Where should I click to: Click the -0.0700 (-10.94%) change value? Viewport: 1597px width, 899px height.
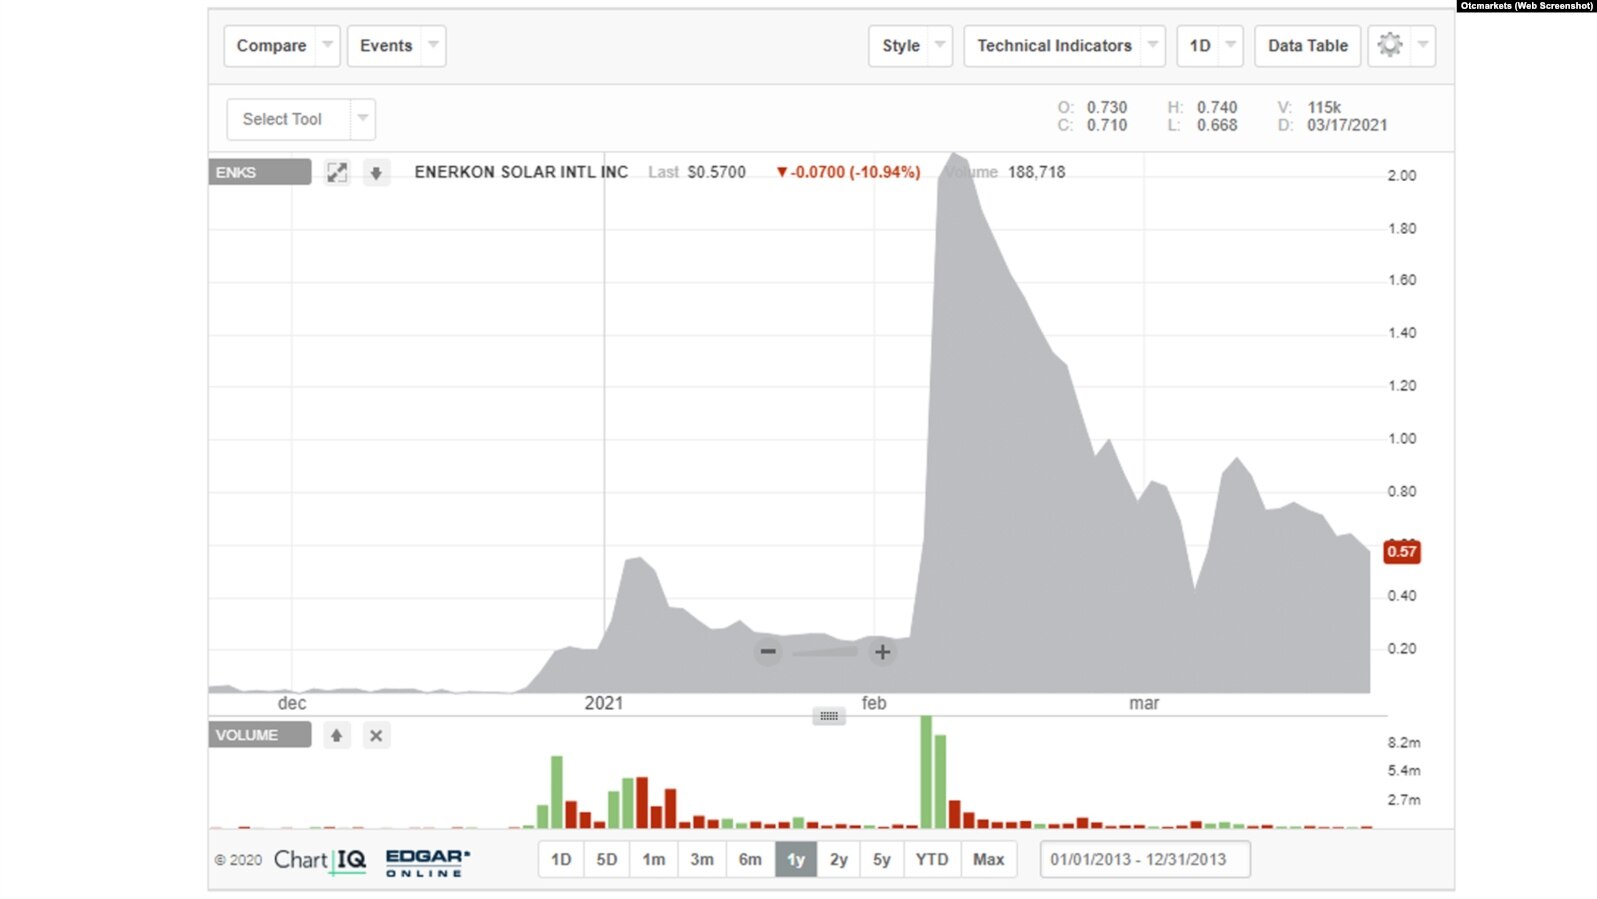point(849,172)
